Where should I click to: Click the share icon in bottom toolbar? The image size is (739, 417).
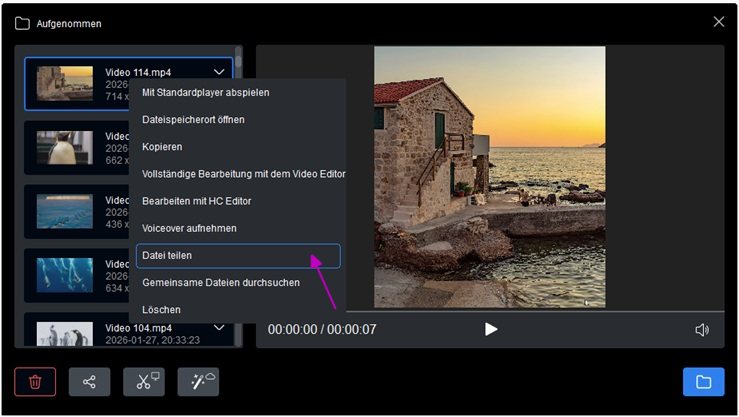(x=89, y=381)
